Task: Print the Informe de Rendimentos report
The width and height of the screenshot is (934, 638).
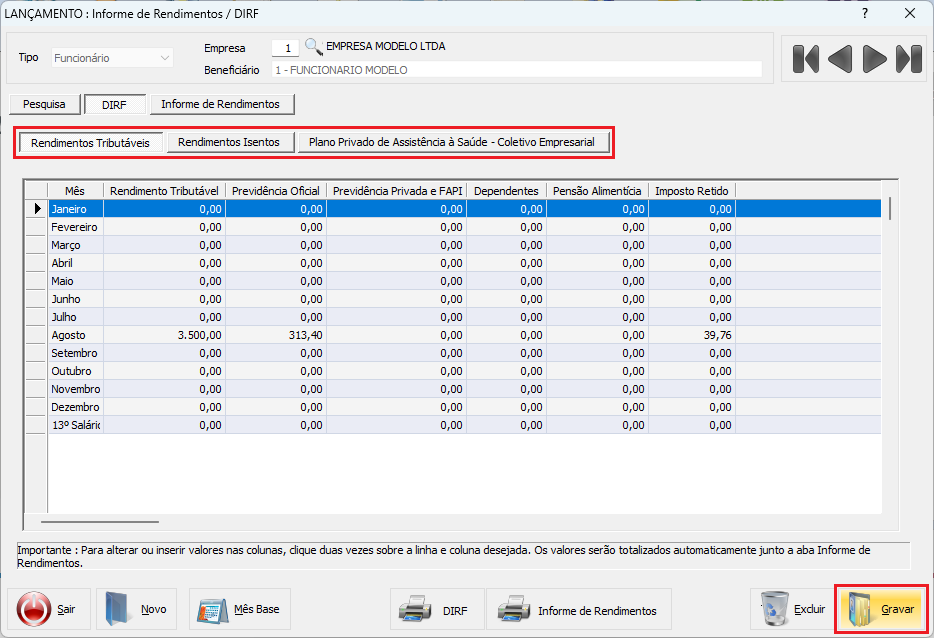Action: [578, 610]
